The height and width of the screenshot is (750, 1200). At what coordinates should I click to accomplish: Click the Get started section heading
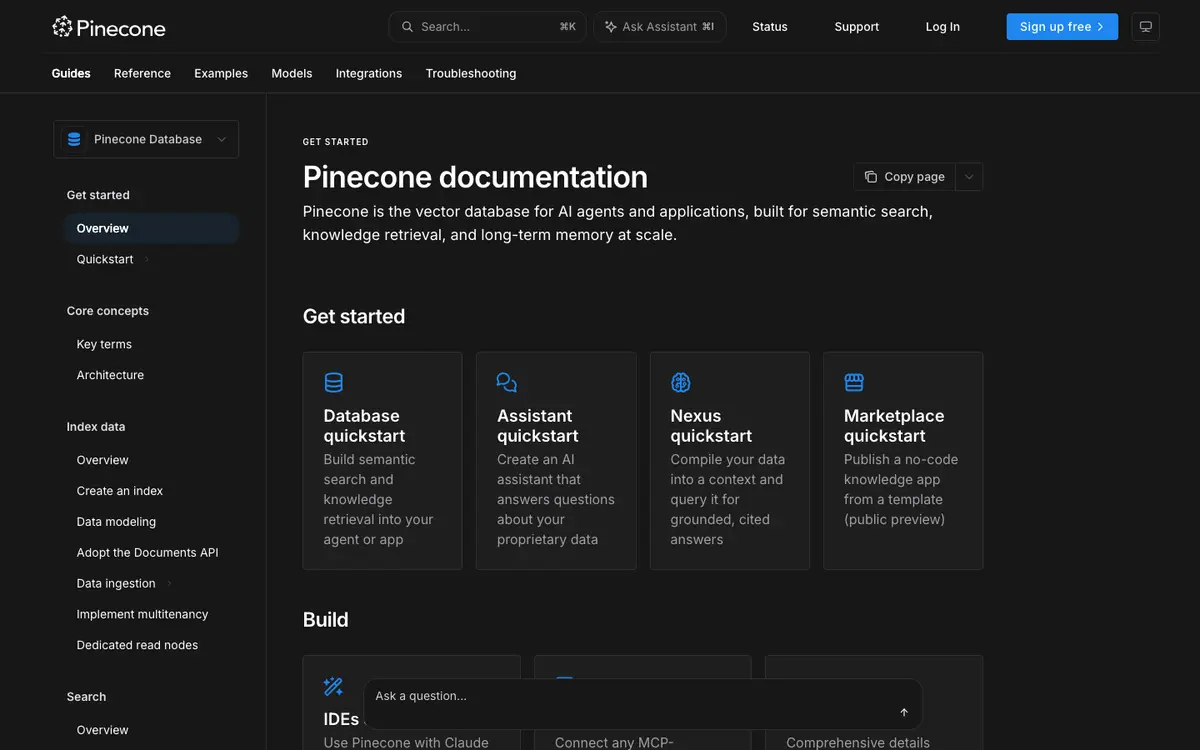click(354, 317)
